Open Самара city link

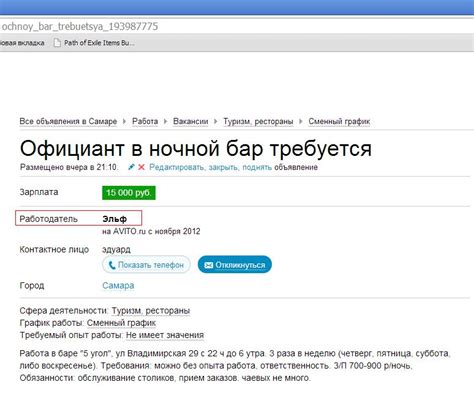[x=118, y=286]
